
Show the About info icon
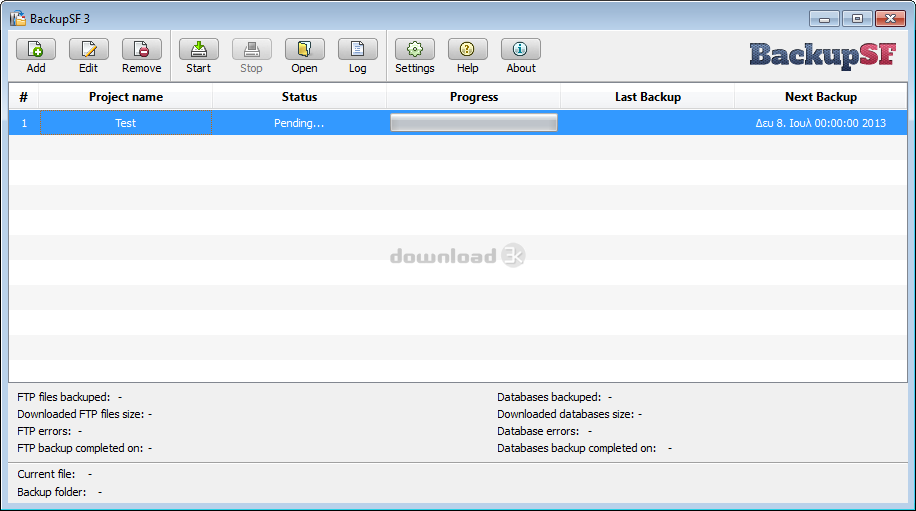click(x=520, y=49)
